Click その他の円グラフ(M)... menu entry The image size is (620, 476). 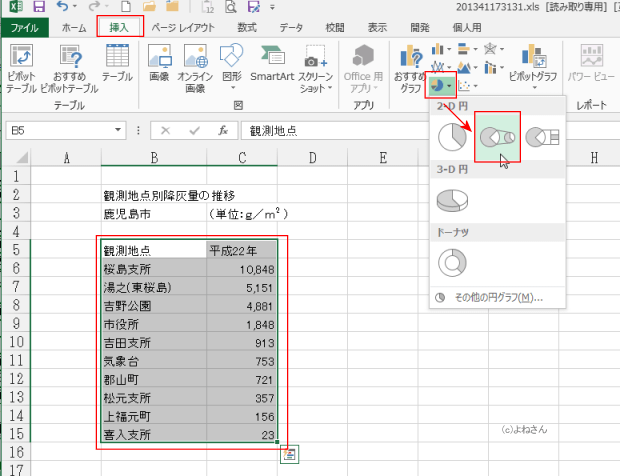tap(498, 297)
